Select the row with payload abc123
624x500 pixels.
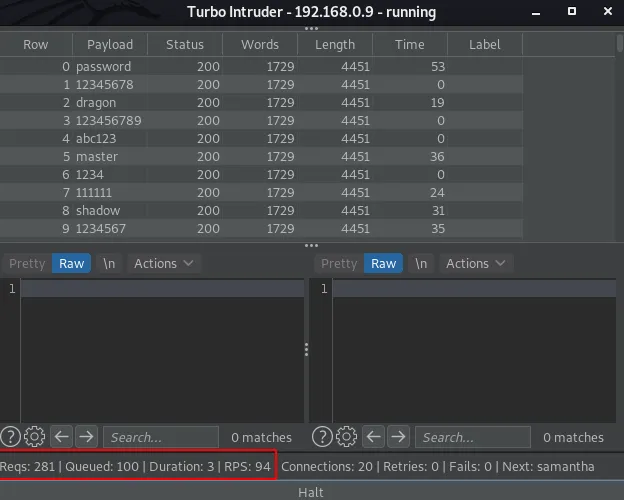[261, 139]
